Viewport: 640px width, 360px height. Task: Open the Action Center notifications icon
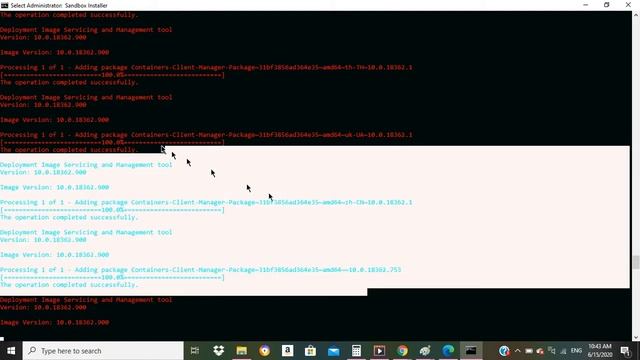pyautogui.click(x=625, y=351)
